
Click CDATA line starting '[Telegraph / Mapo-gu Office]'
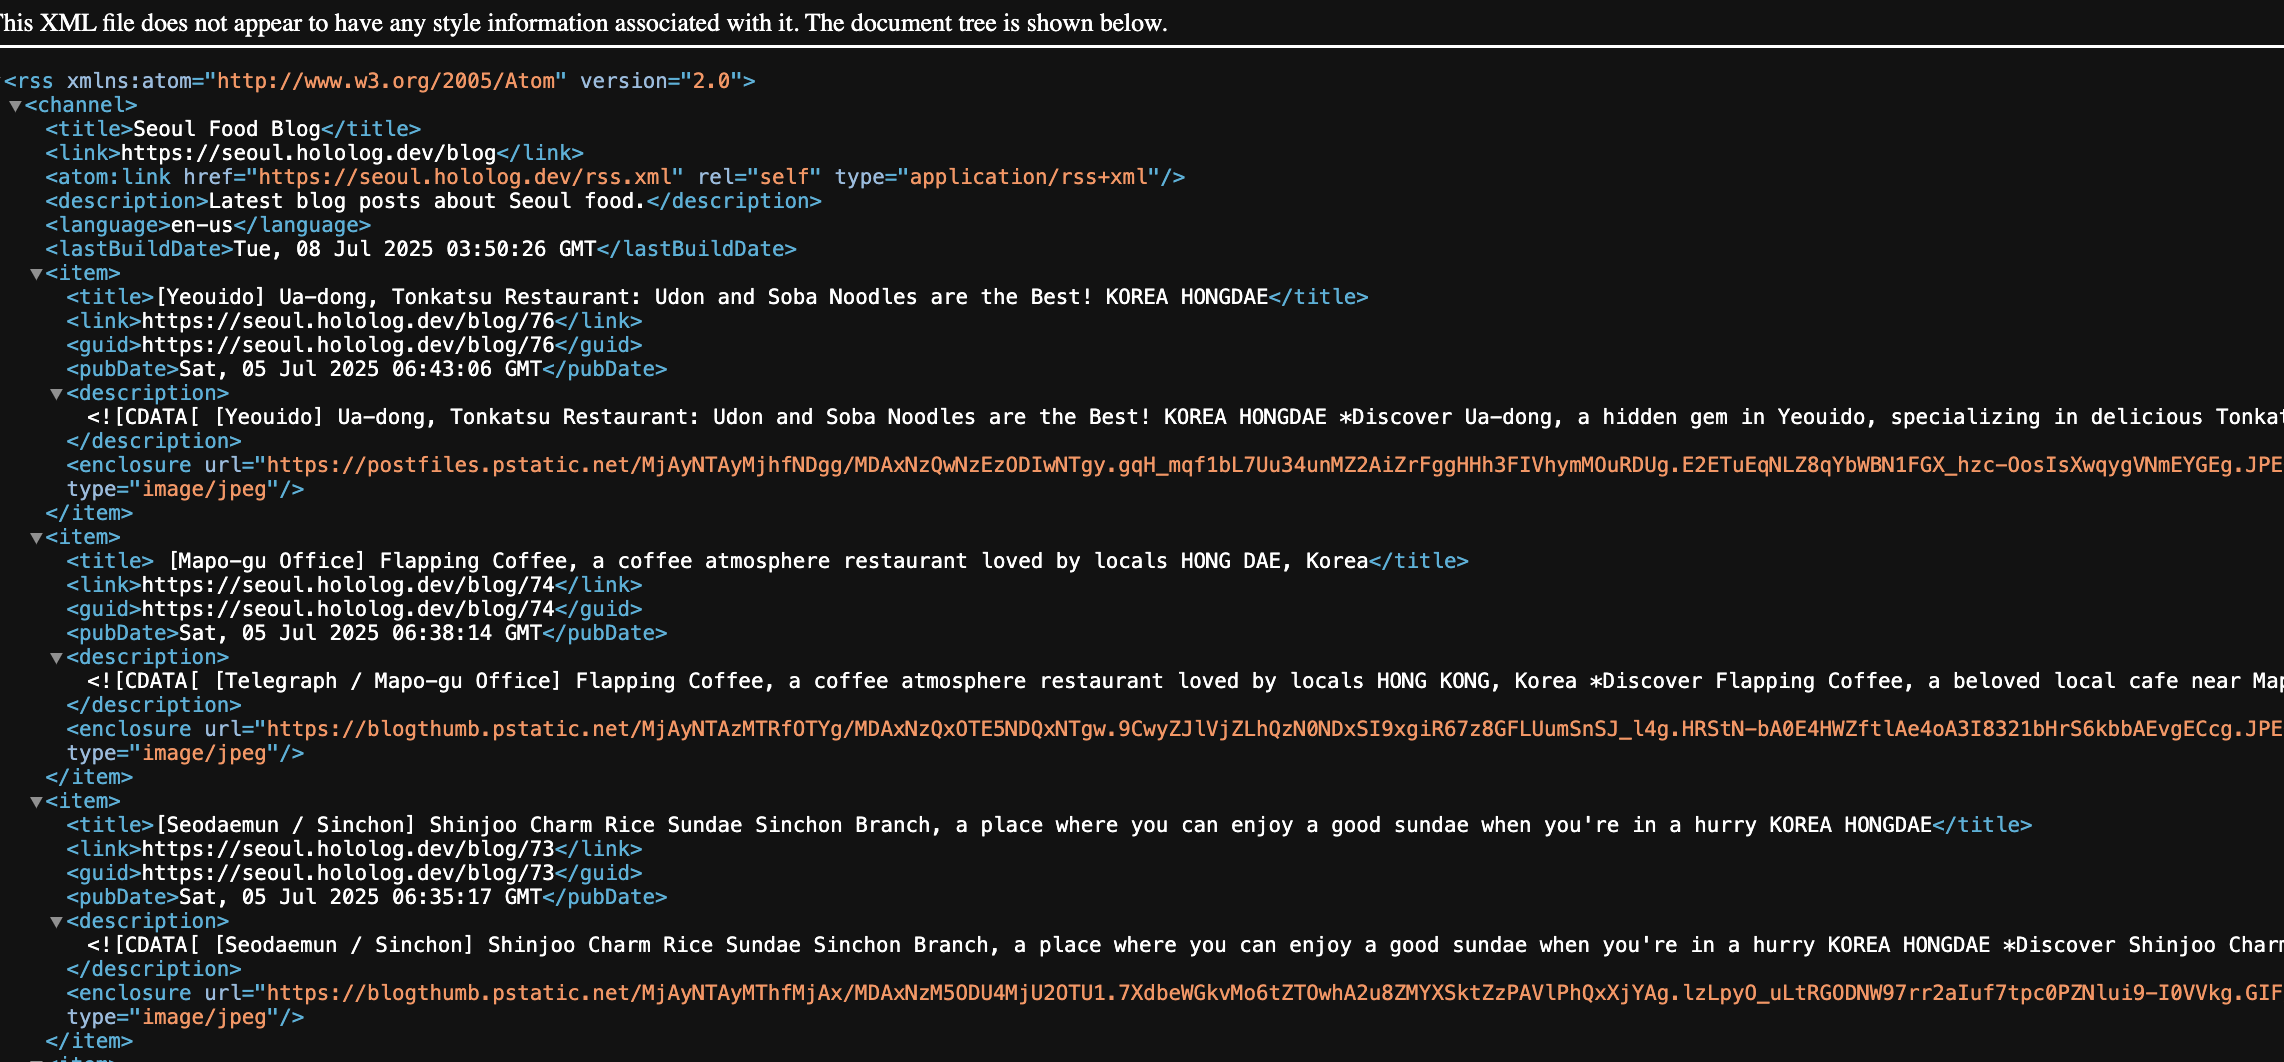(x=1185, y=681)
